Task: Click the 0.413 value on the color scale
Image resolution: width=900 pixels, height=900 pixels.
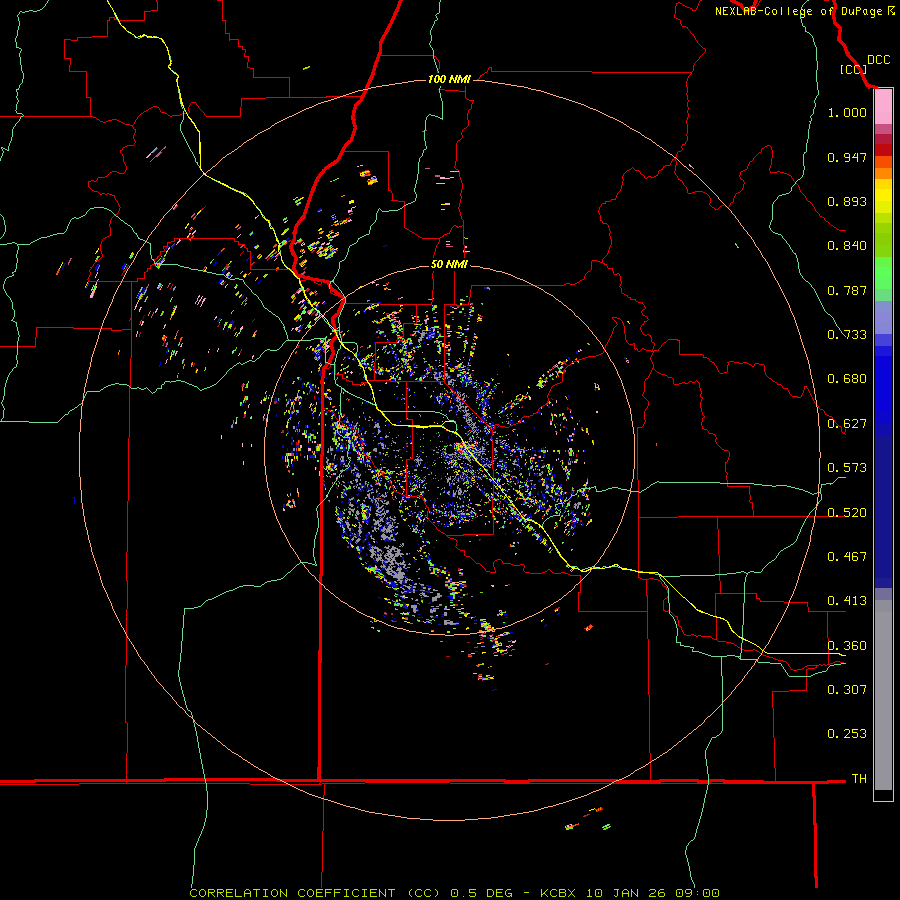Action: click(847, 601)
